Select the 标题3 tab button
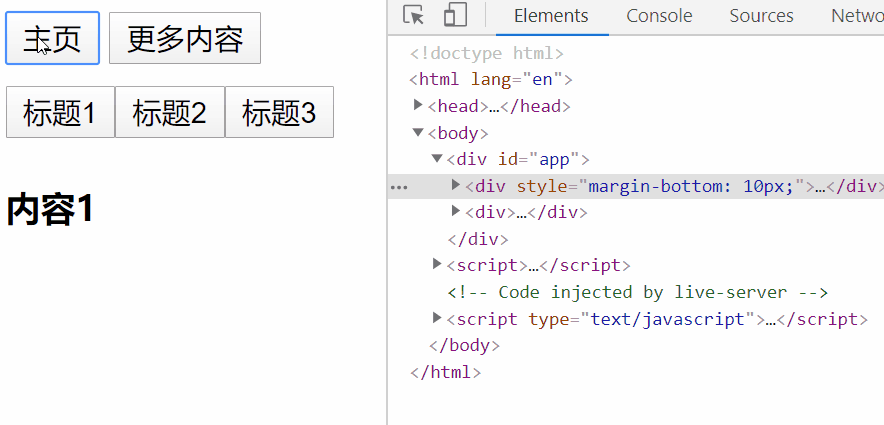 pyautogui.click(x=279, y=112)
